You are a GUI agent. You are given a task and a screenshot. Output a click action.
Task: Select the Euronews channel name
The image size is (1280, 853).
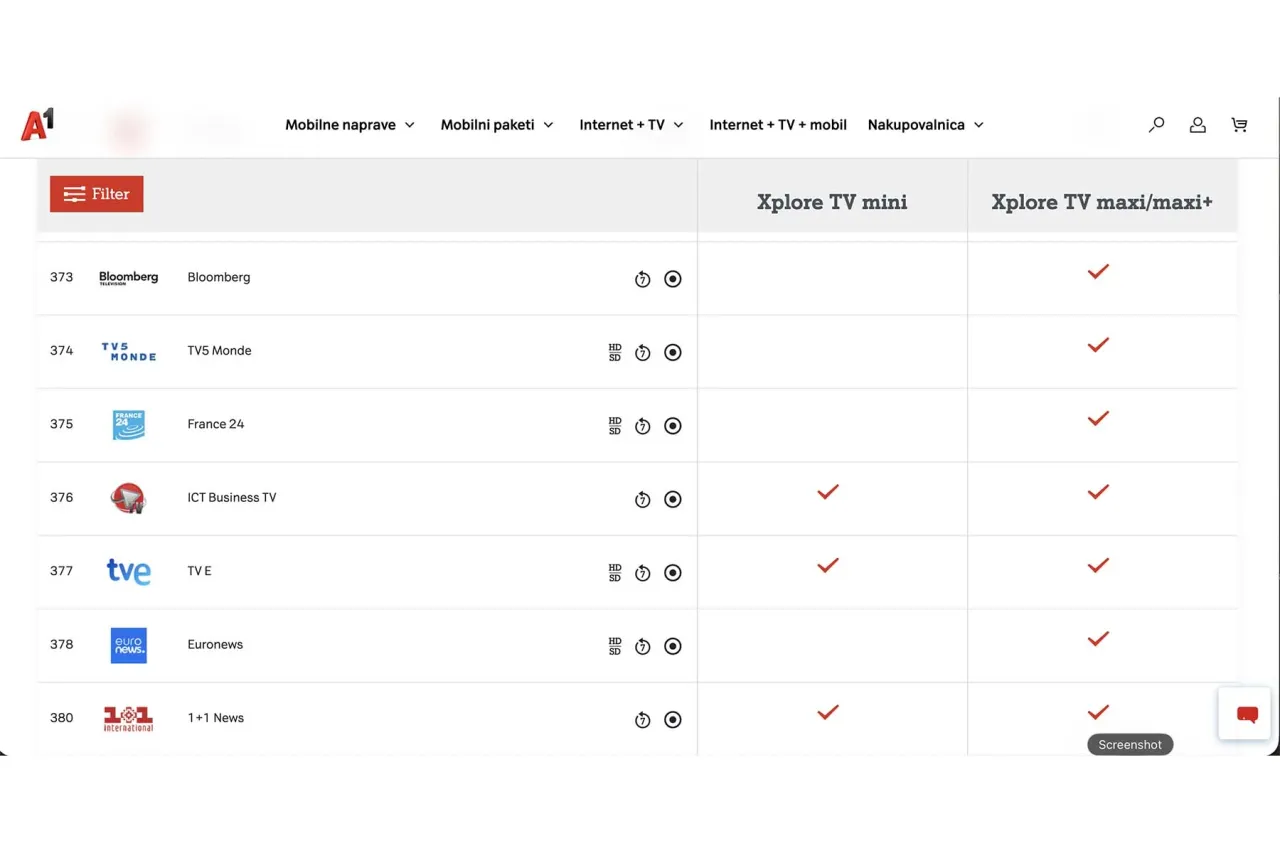[x=215, y=644]
